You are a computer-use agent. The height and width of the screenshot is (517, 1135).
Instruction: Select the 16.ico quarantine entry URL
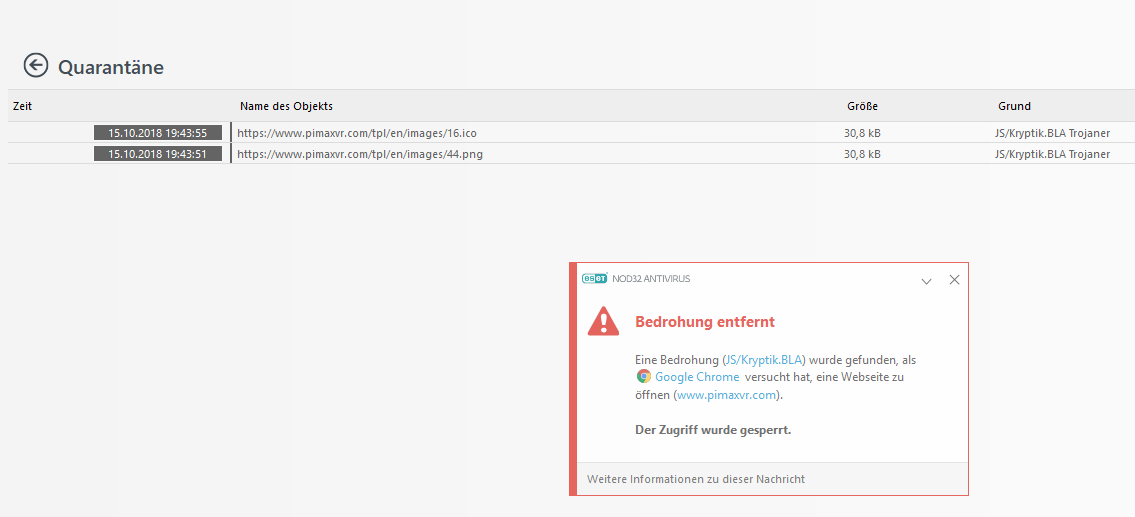[x=357, y=133]
